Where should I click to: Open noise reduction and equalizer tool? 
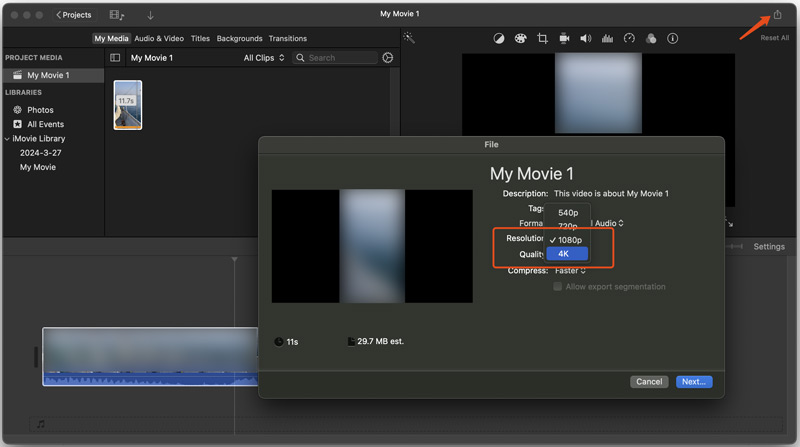click(x=607, y=38)
